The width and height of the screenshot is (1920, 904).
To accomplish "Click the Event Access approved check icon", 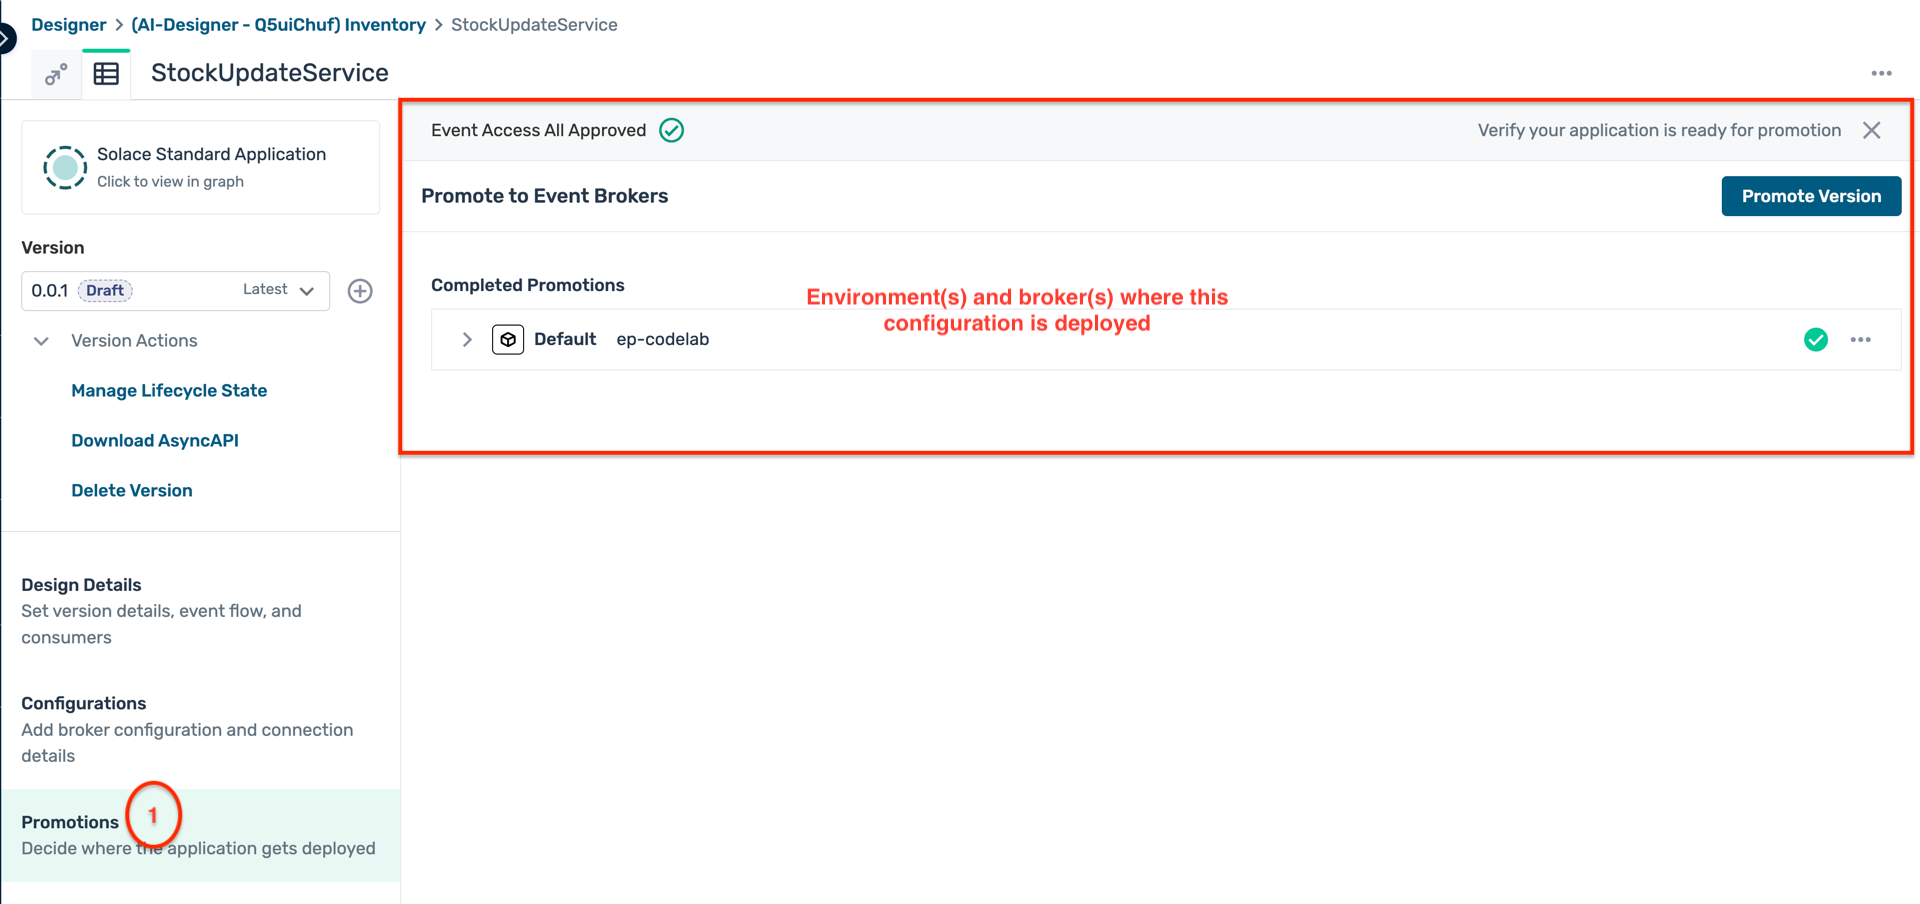I will 672,131.
